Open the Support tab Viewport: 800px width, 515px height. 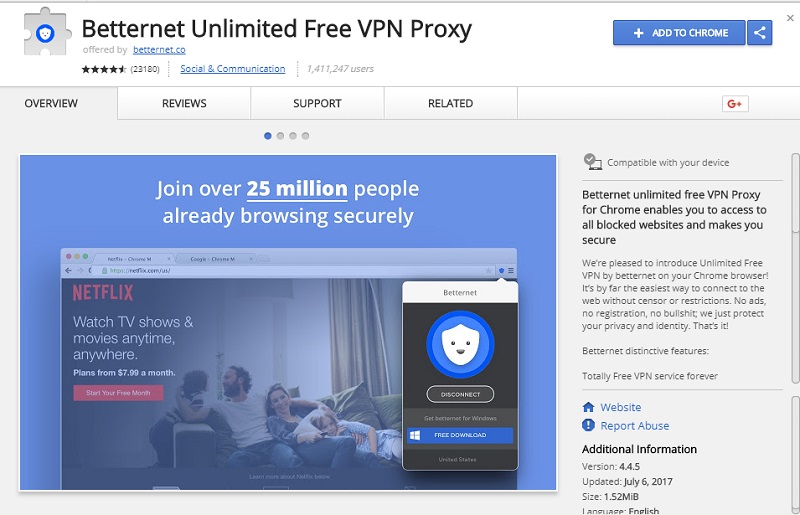pyautogui.click(x=317, y=103)
